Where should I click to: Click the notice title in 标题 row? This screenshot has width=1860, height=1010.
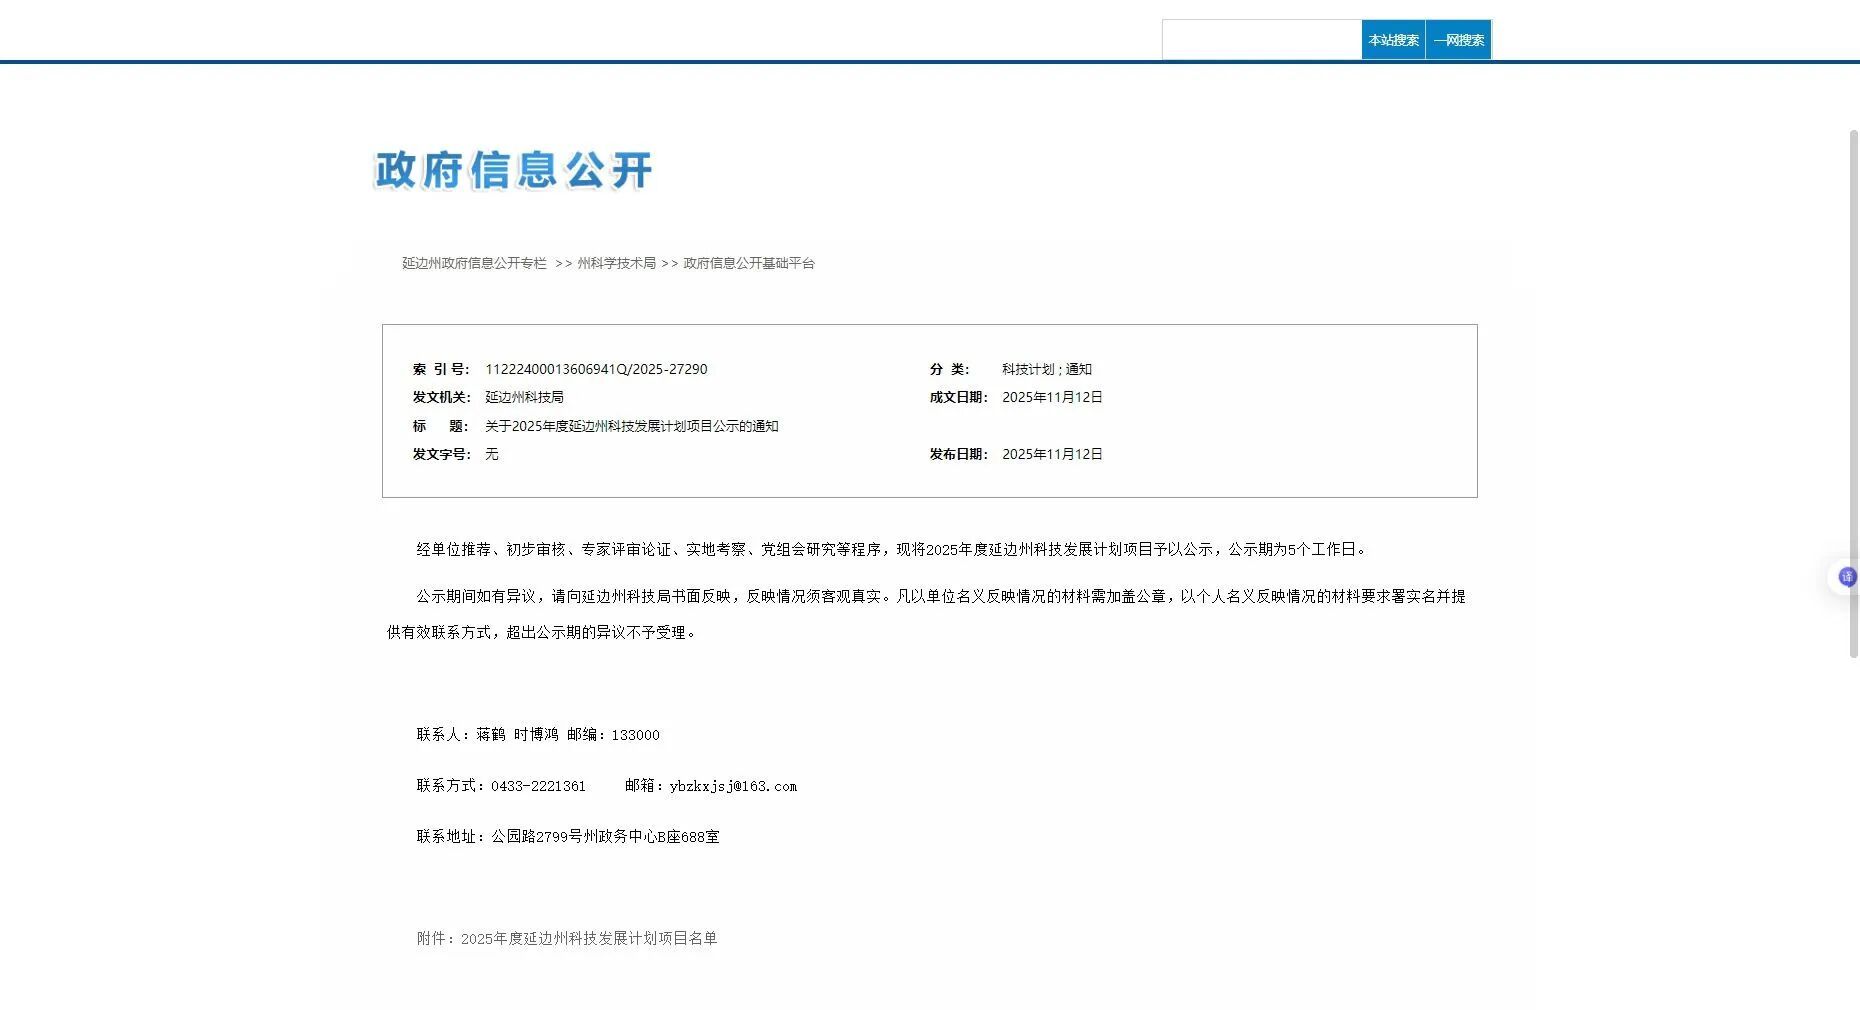click(x=631, y=426)
